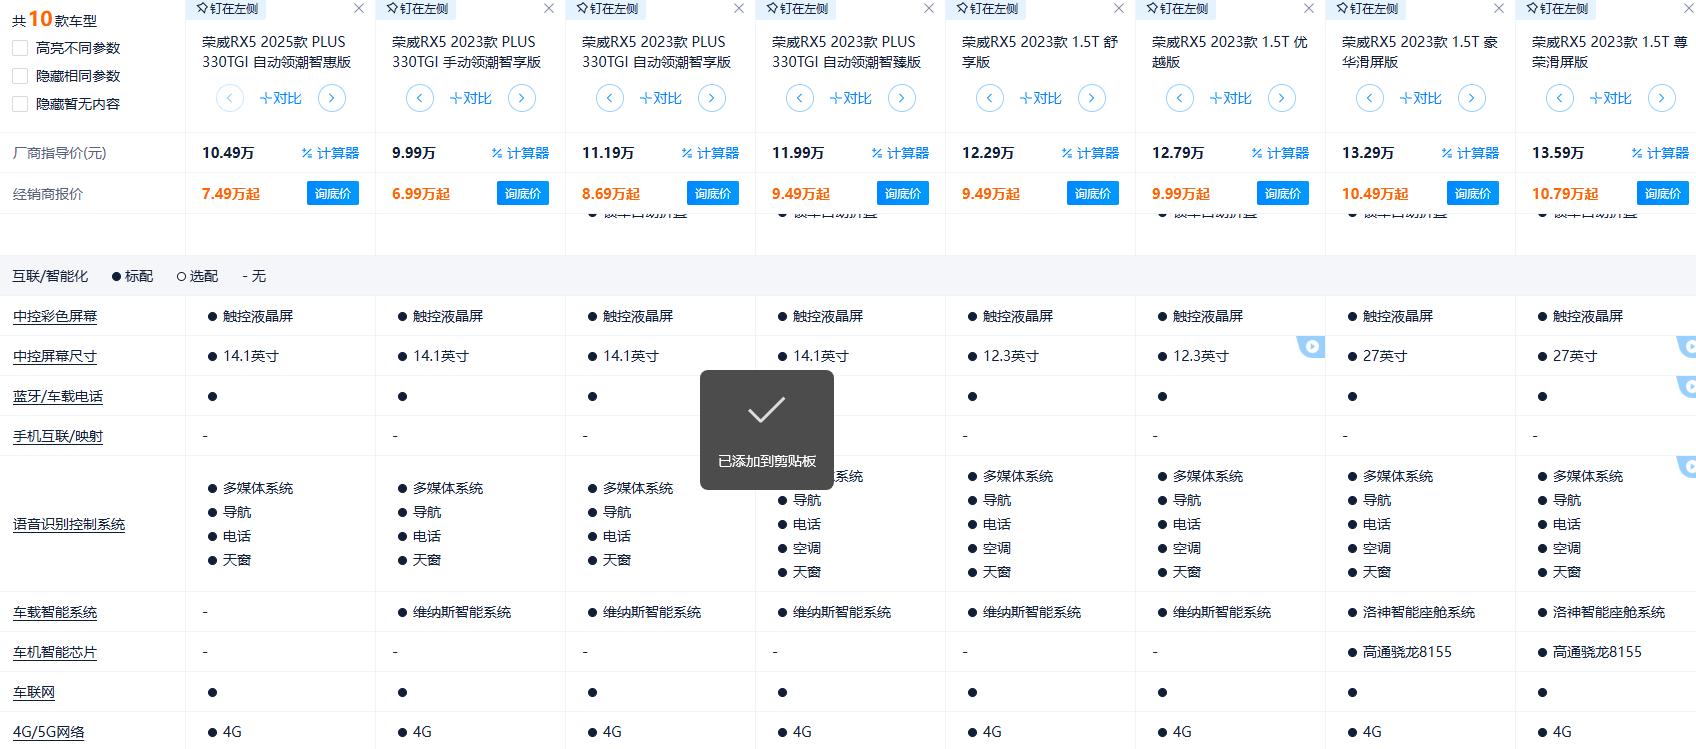Viewport: 1696px width, 749px height.
Task: Pin the 尊荣滑屏版 column to left
Action: point(1558,8)
